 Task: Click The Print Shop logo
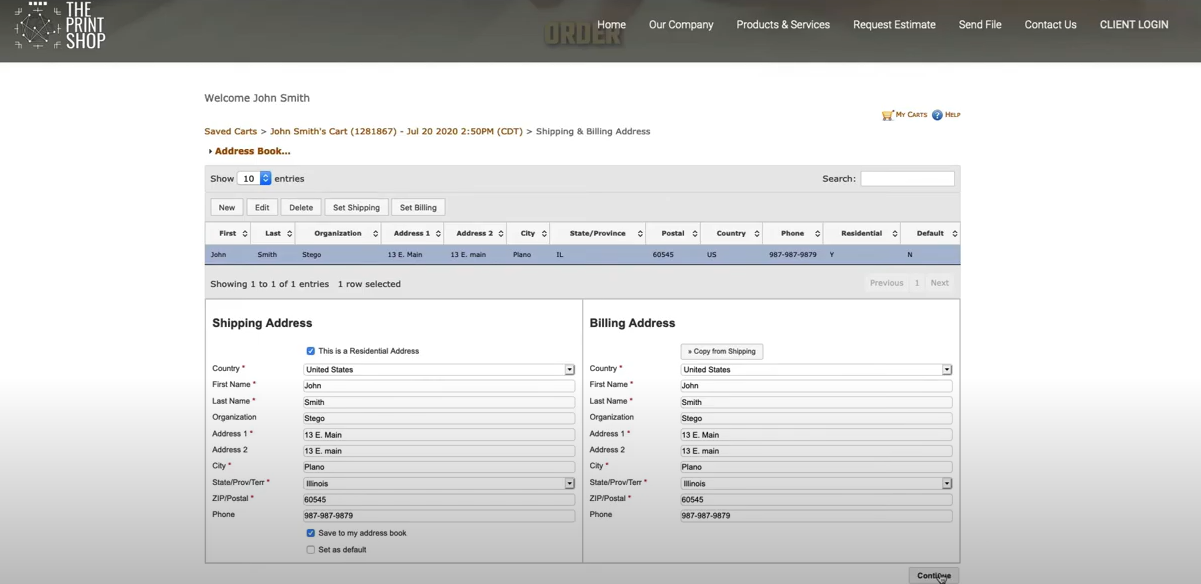(x=58, y=27)
